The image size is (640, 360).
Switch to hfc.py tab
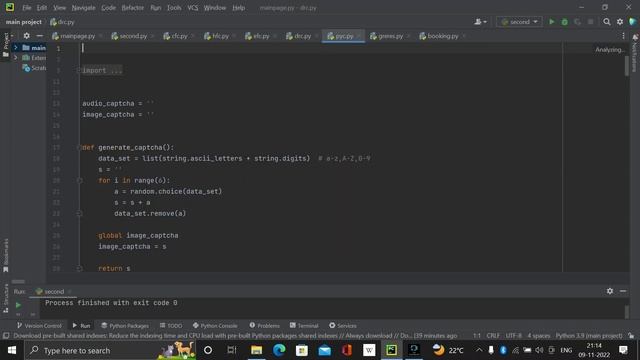tap(217, 36)
